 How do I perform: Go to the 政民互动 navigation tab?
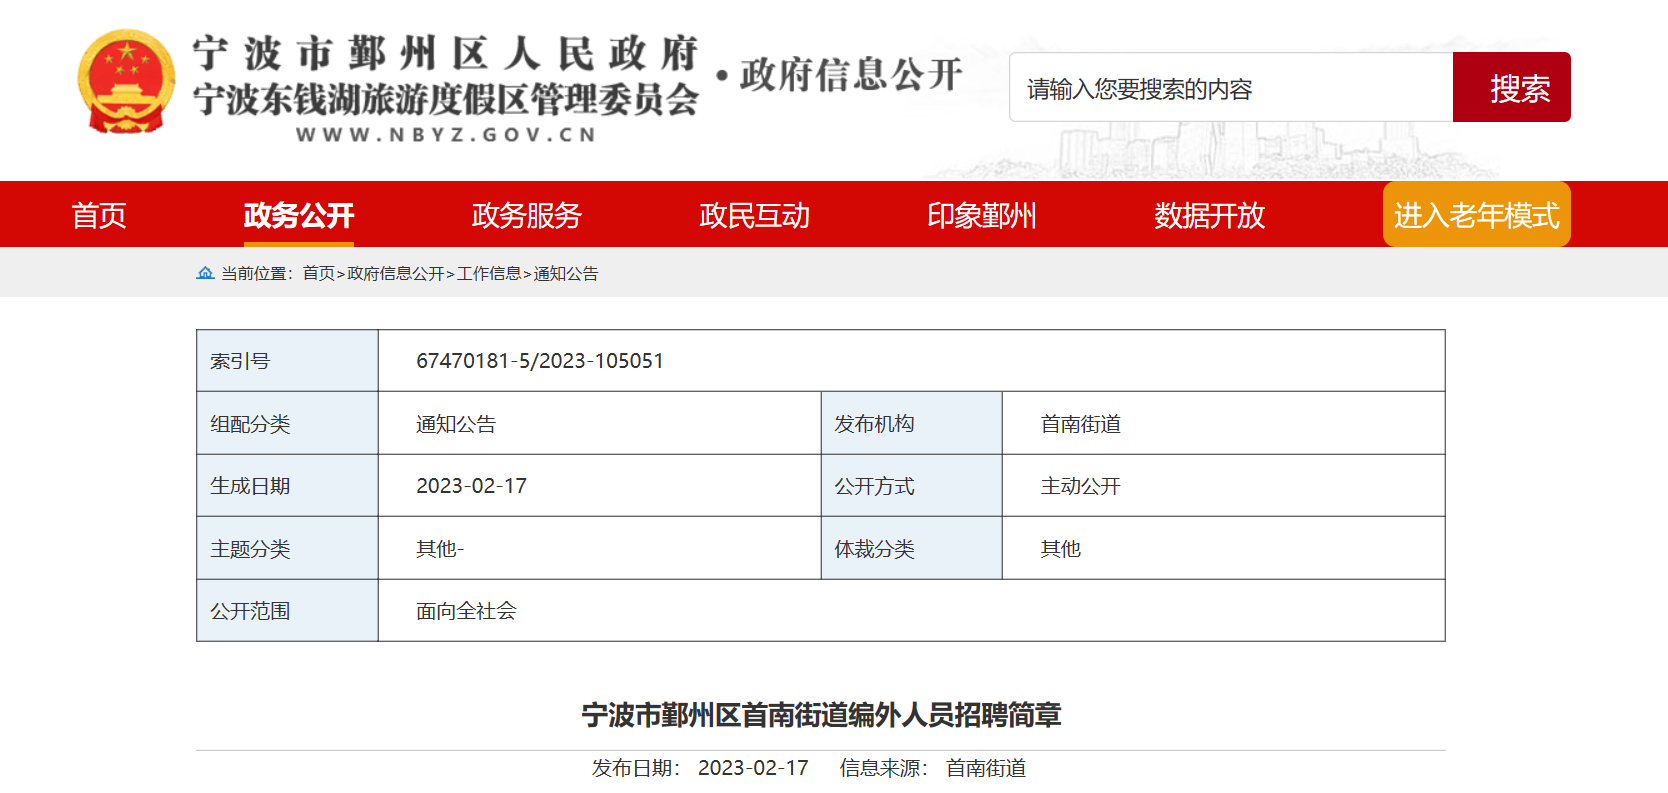[754, 215]
